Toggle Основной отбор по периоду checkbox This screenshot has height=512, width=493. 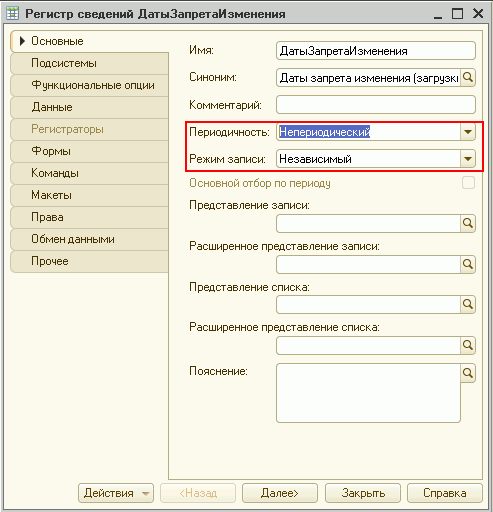[x=468, y=183]
